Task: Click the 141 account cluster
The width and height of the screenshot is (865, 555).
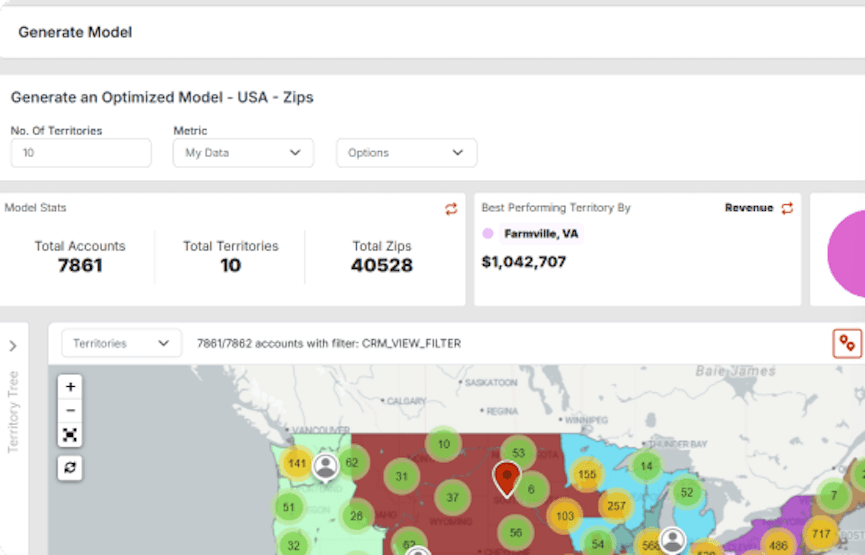Action: (x=297, y=463)
